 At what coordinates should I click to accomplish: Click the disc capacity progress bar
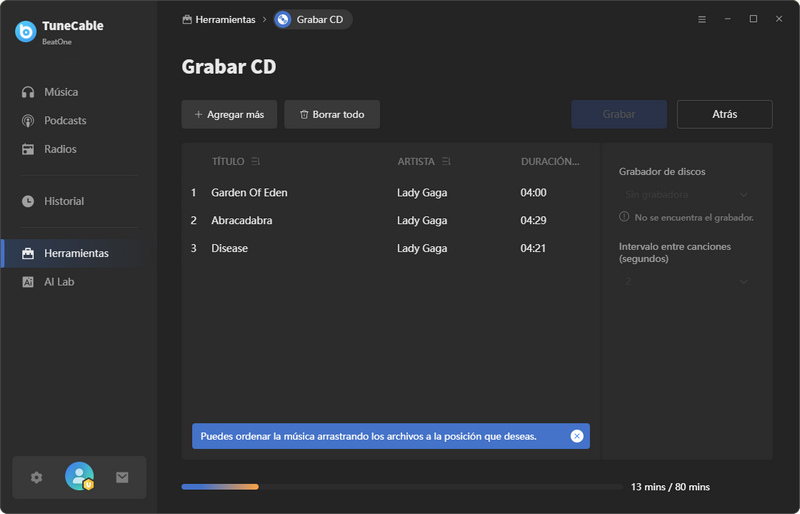click(x=401, y=487)
